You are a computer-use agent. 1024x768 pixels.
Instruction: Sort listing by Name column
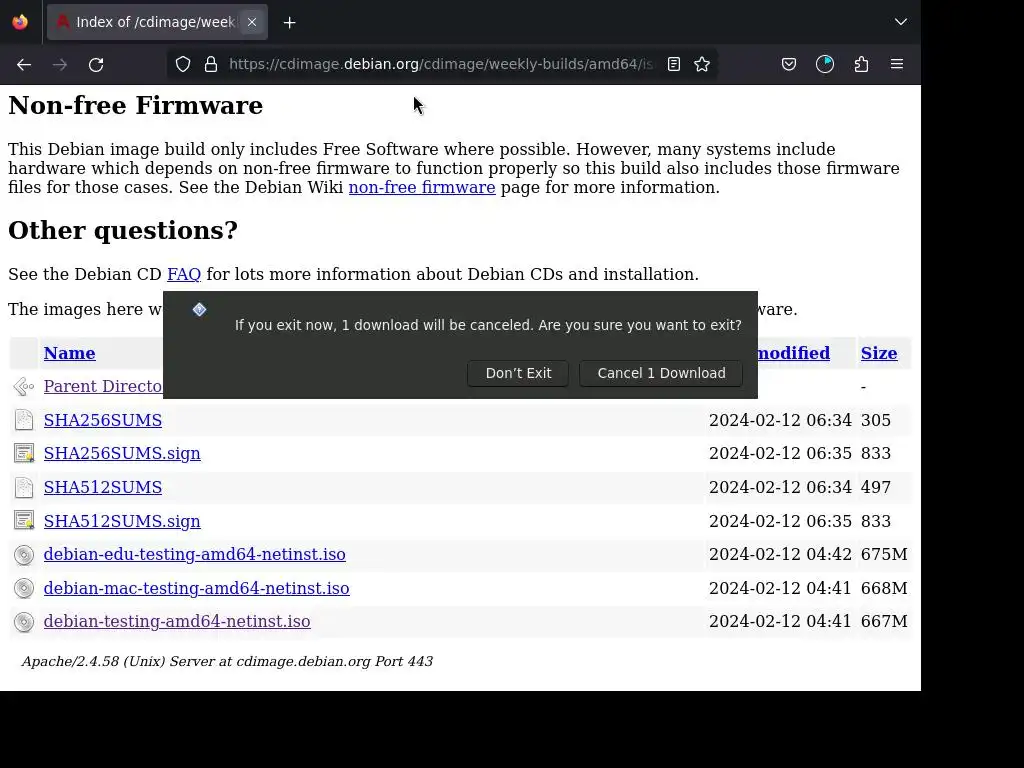click(x=69, y=353)
